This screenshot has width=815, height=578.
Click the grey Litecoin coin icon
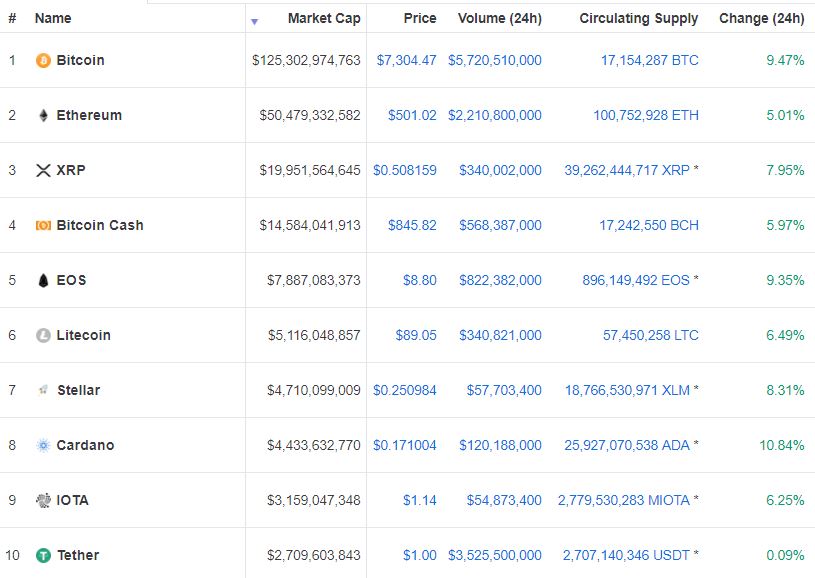[43, 335]
